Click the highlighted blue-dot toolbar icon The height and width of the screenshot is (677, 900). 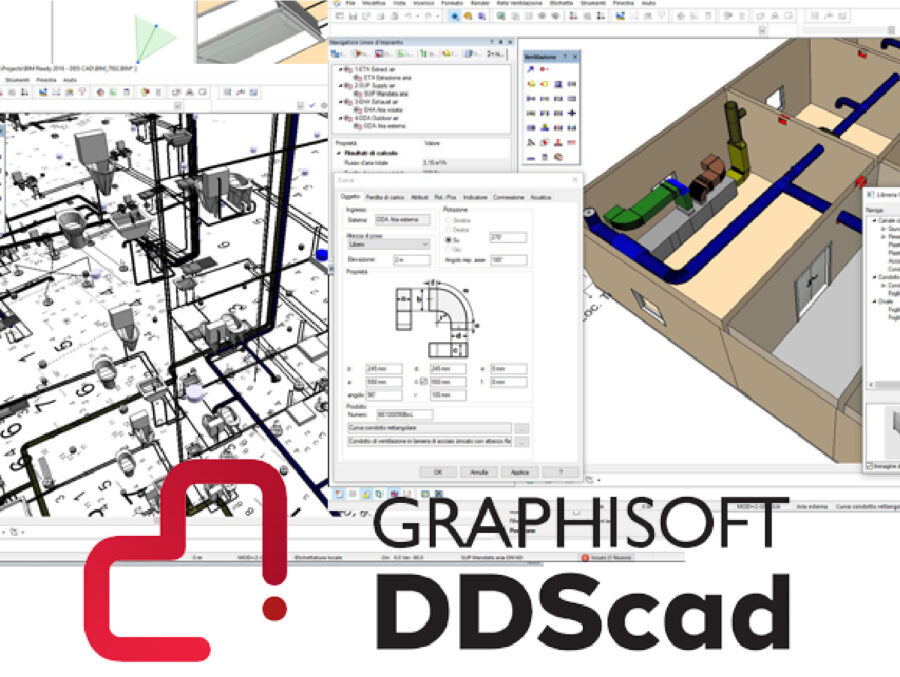point(455,17)
